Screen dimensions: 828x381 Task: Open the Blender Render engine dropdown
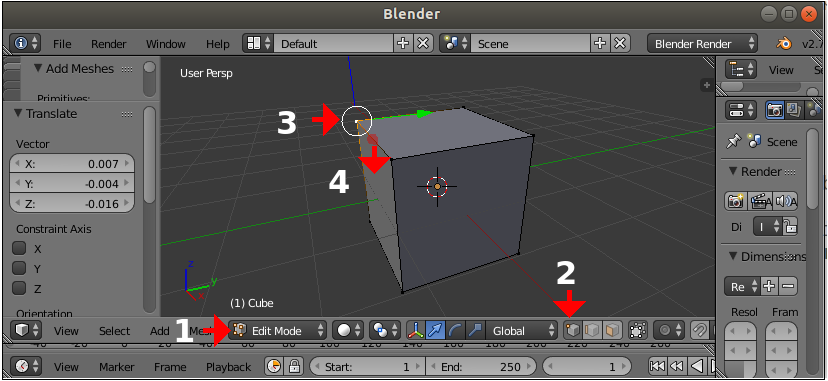pos(702,44)
